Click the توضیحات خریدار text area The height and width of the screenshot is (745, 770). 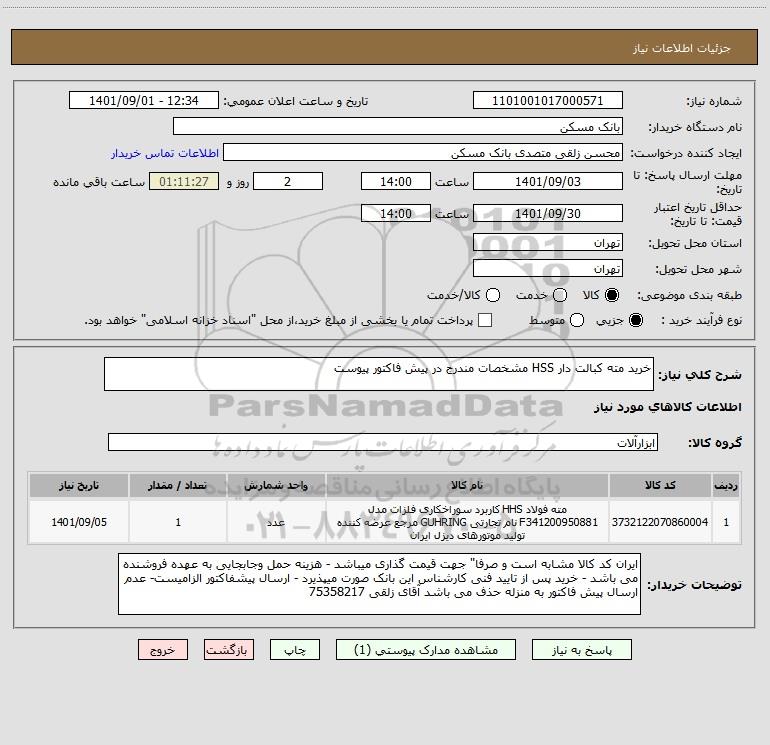click(x=379, y=584)
